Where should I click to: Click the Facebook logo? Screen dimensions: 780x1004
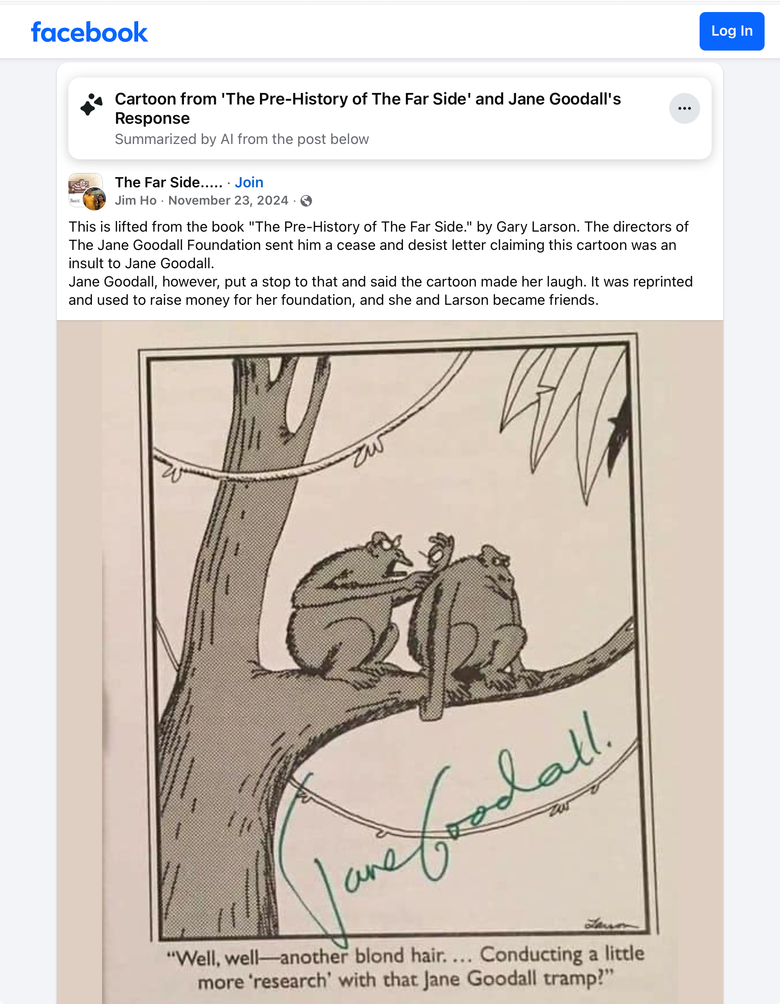coord(89,32)
